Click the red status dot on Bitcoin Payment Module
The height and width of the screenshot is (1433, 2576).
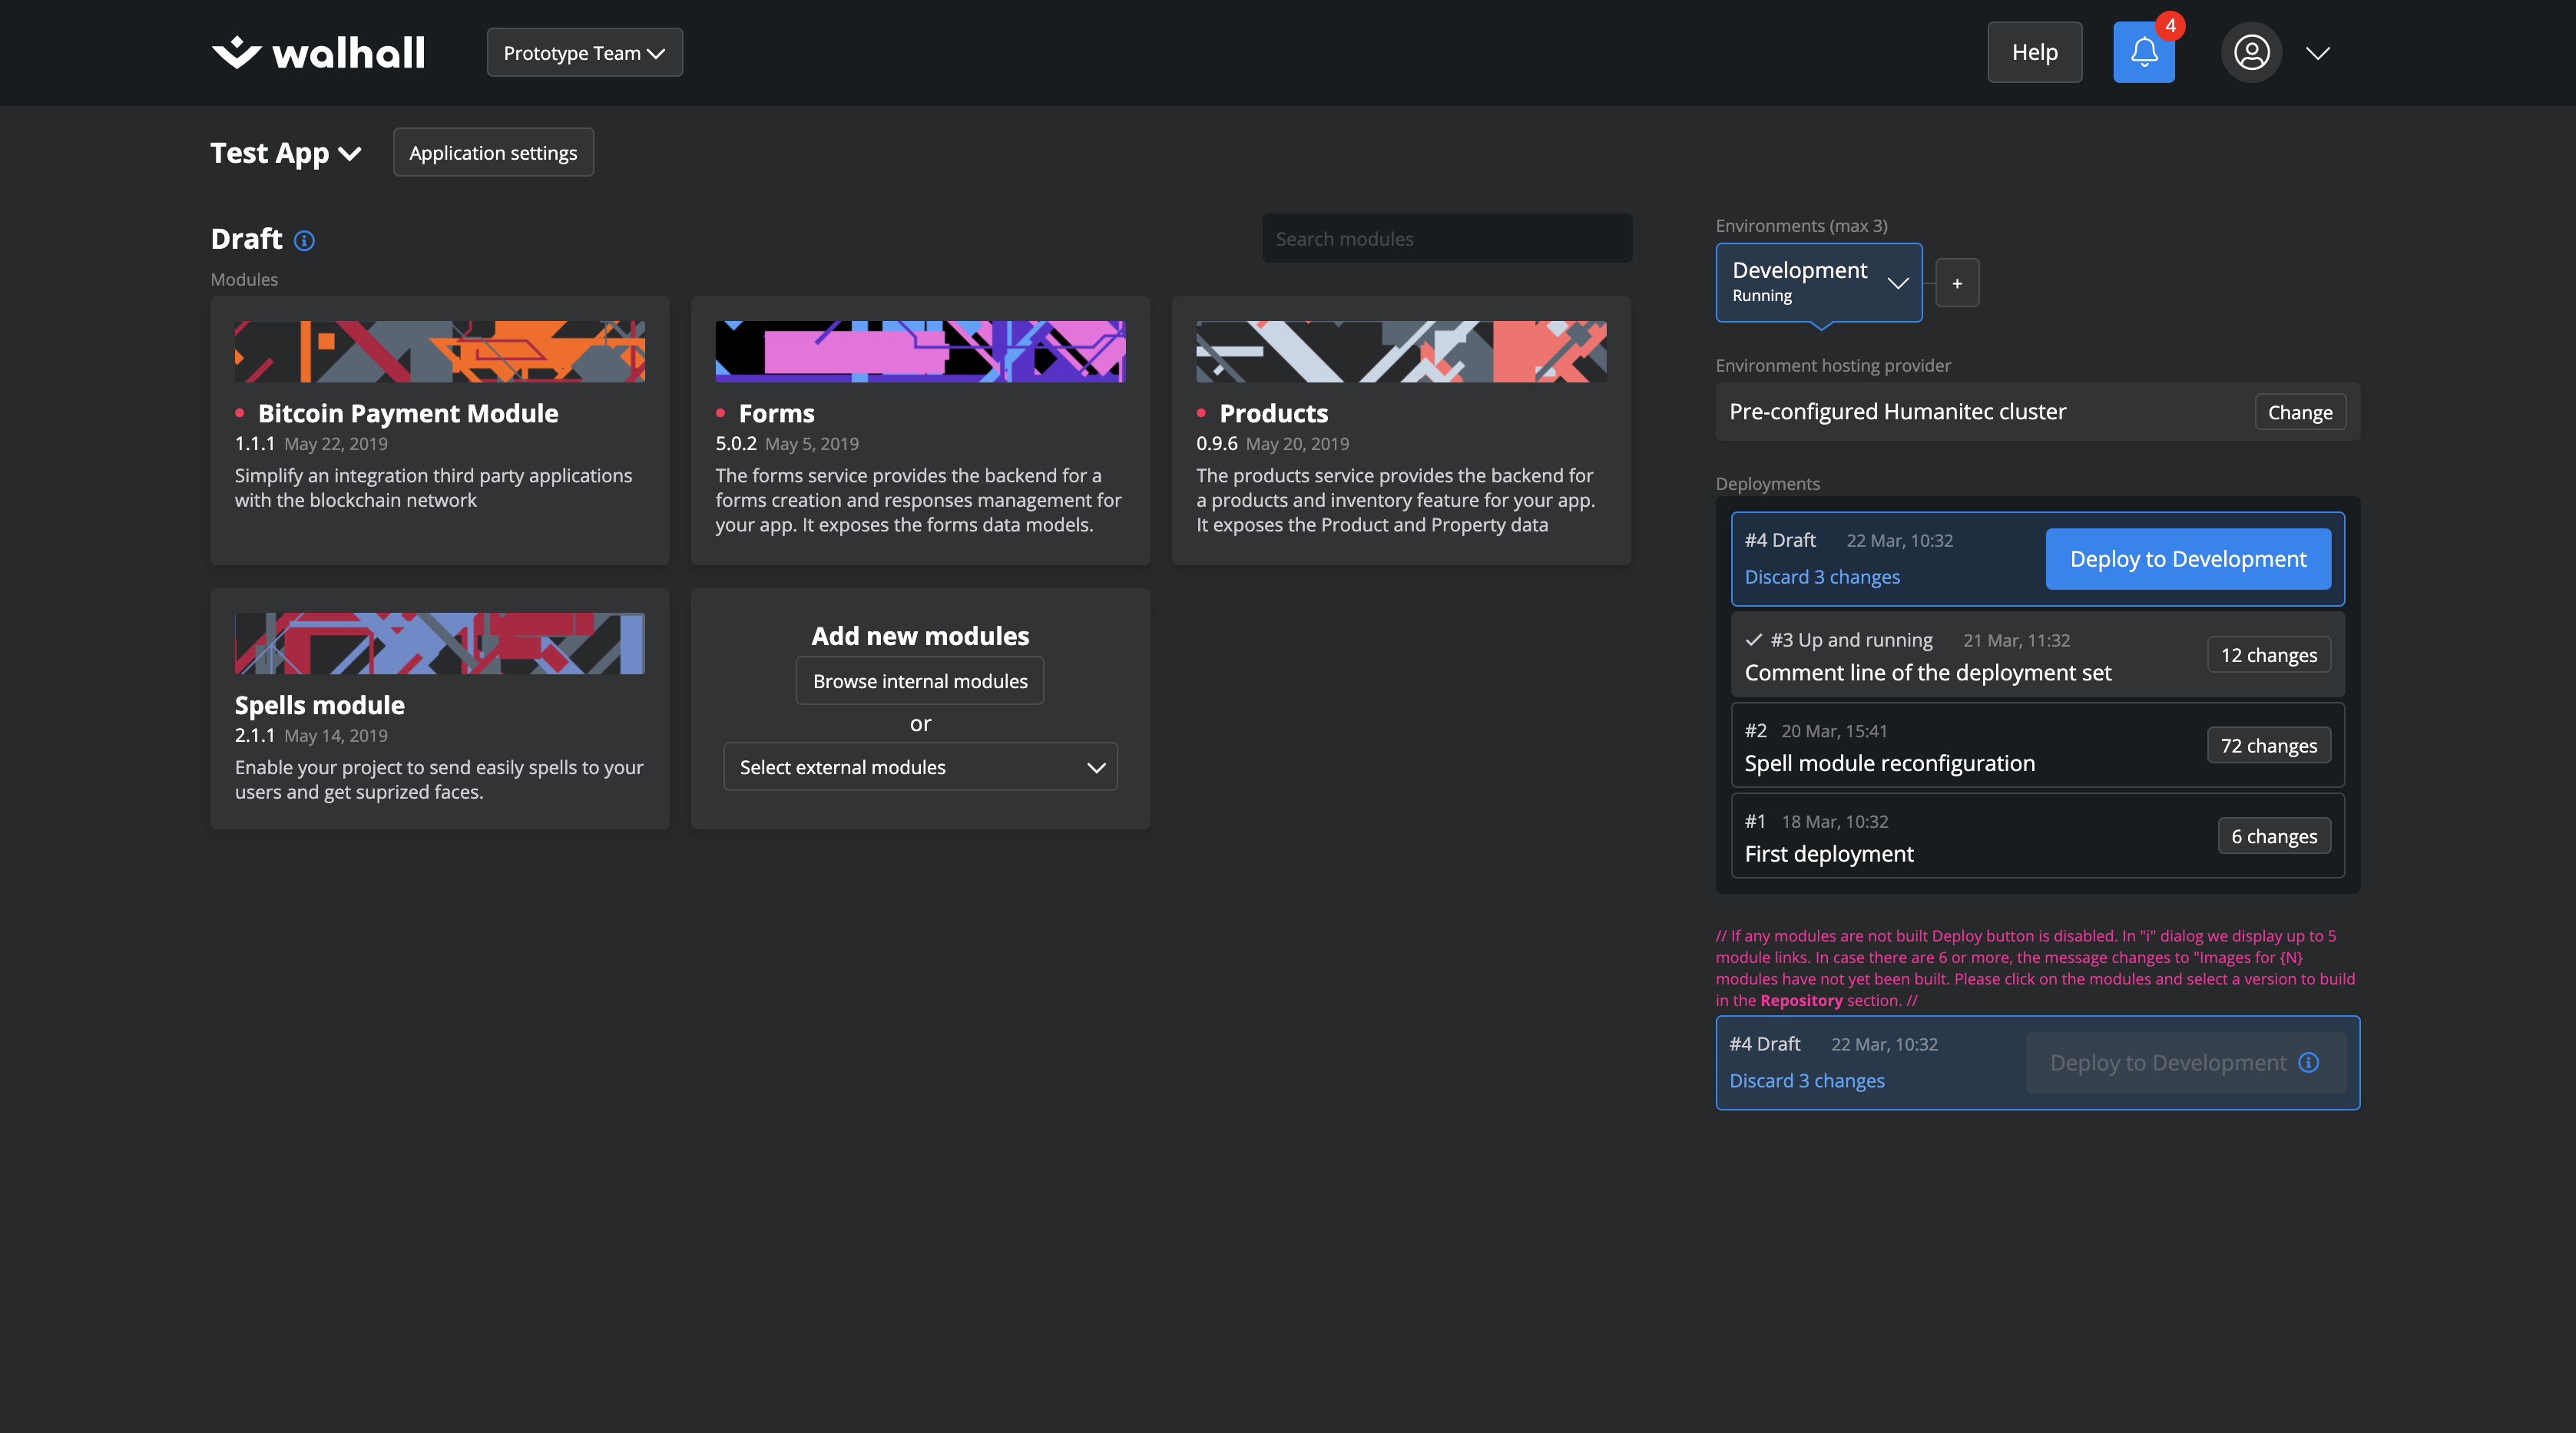pyautogui.click(x=240, y=412)
